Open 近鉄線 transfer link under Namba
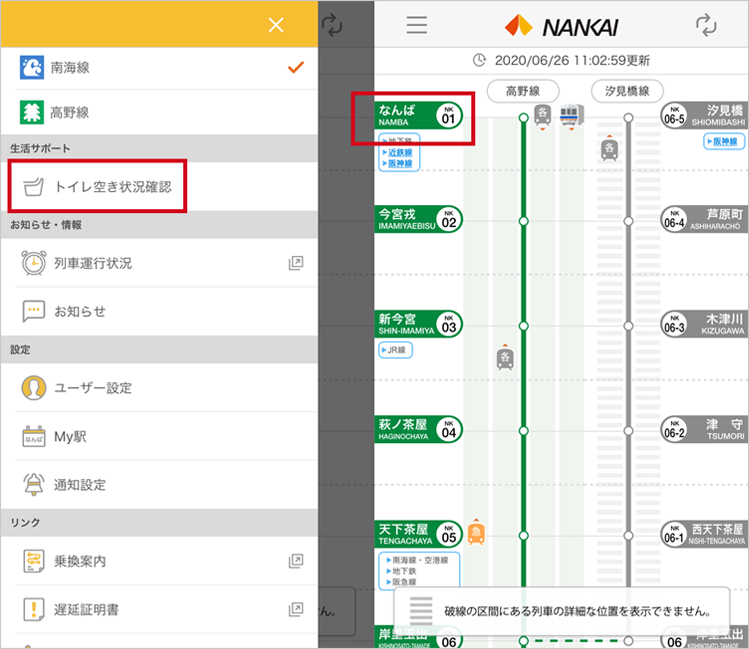 tap(400, 152)
